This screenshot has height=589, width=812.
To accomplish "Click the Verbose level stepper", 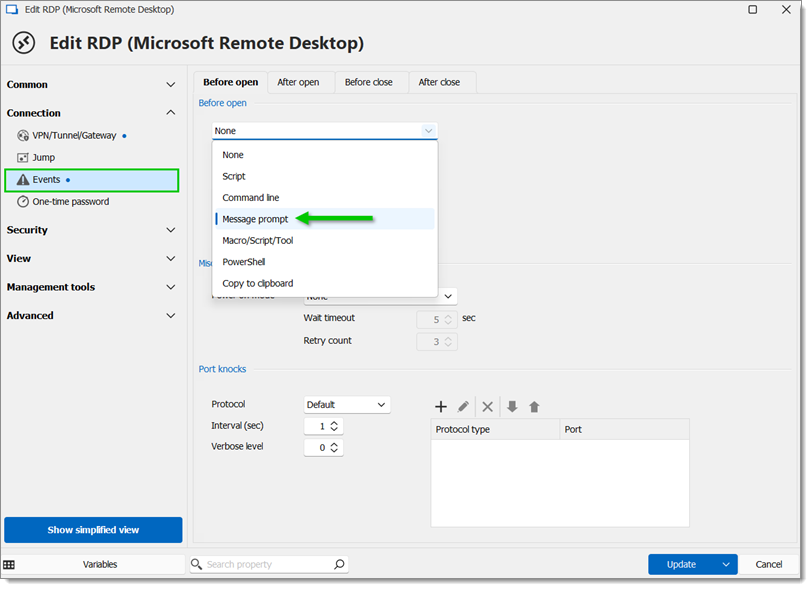I will click(x=334, y=448).
